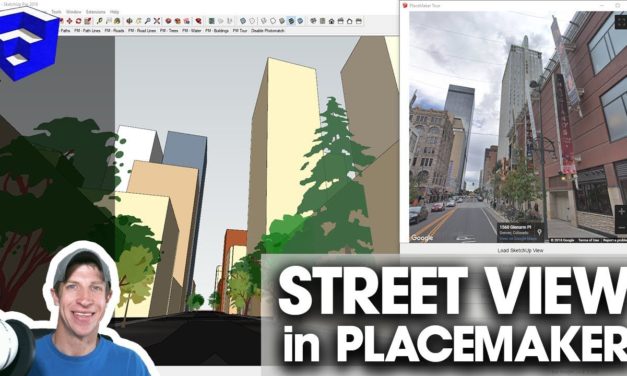Switch to Hidden Line face style
The width and height of the screenshot is (627, 376).
[273, 21]
